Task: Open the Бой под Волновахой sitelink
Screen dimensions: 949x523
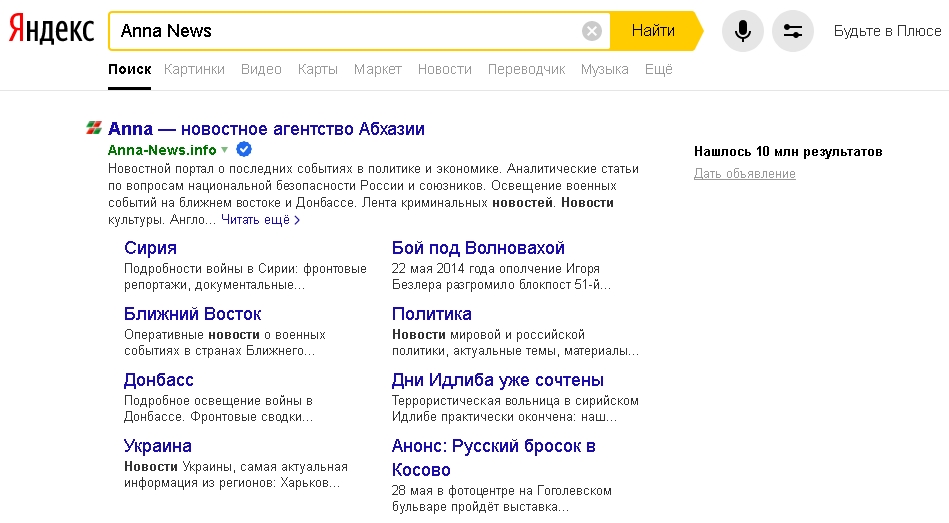Action: pyautogui.click(x=478, y=248)
